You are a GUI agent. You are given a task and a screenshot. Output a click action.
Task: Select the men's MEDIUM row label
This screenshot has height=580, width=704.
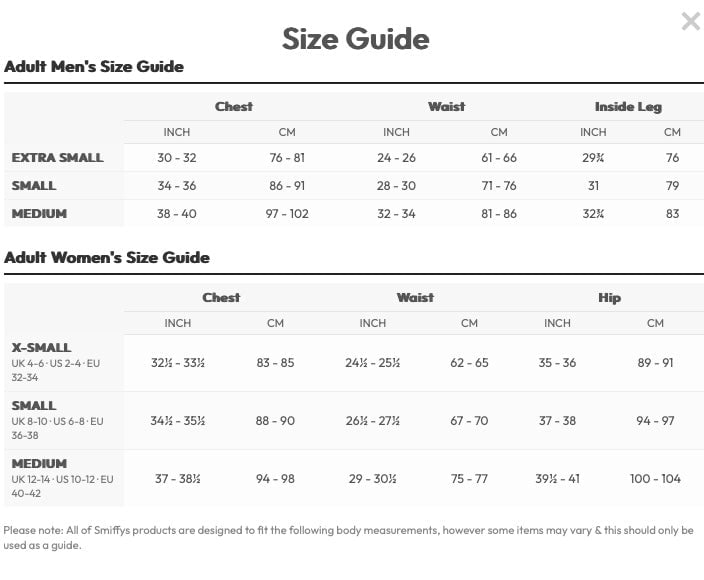click(39, 214)
